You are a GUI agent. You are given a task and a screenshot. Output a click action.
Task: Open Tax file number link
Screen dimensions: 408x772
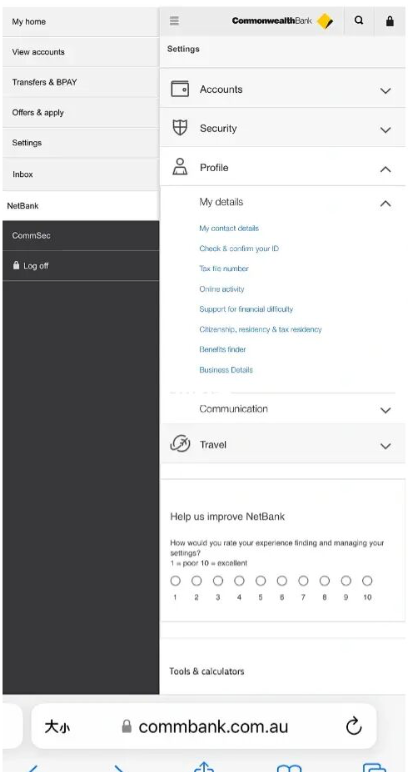click(224, 269)
